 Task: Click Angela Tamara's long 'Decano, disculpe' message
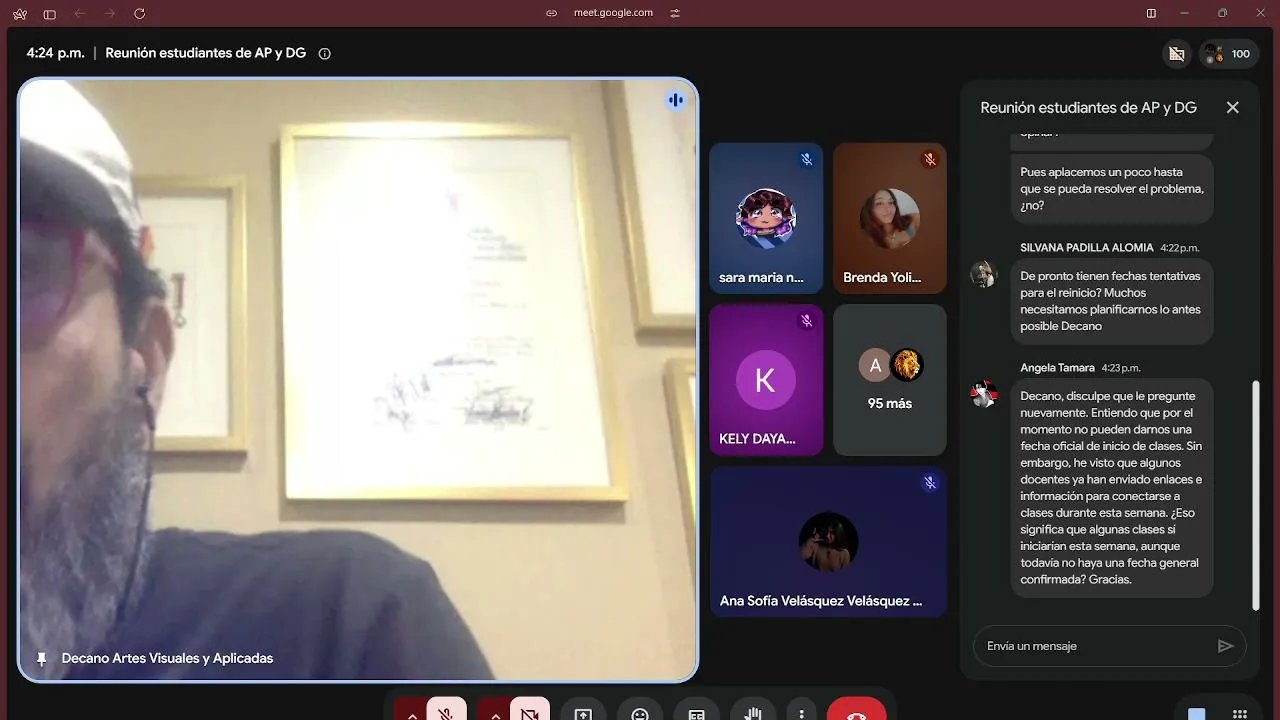coord(1112,488)
